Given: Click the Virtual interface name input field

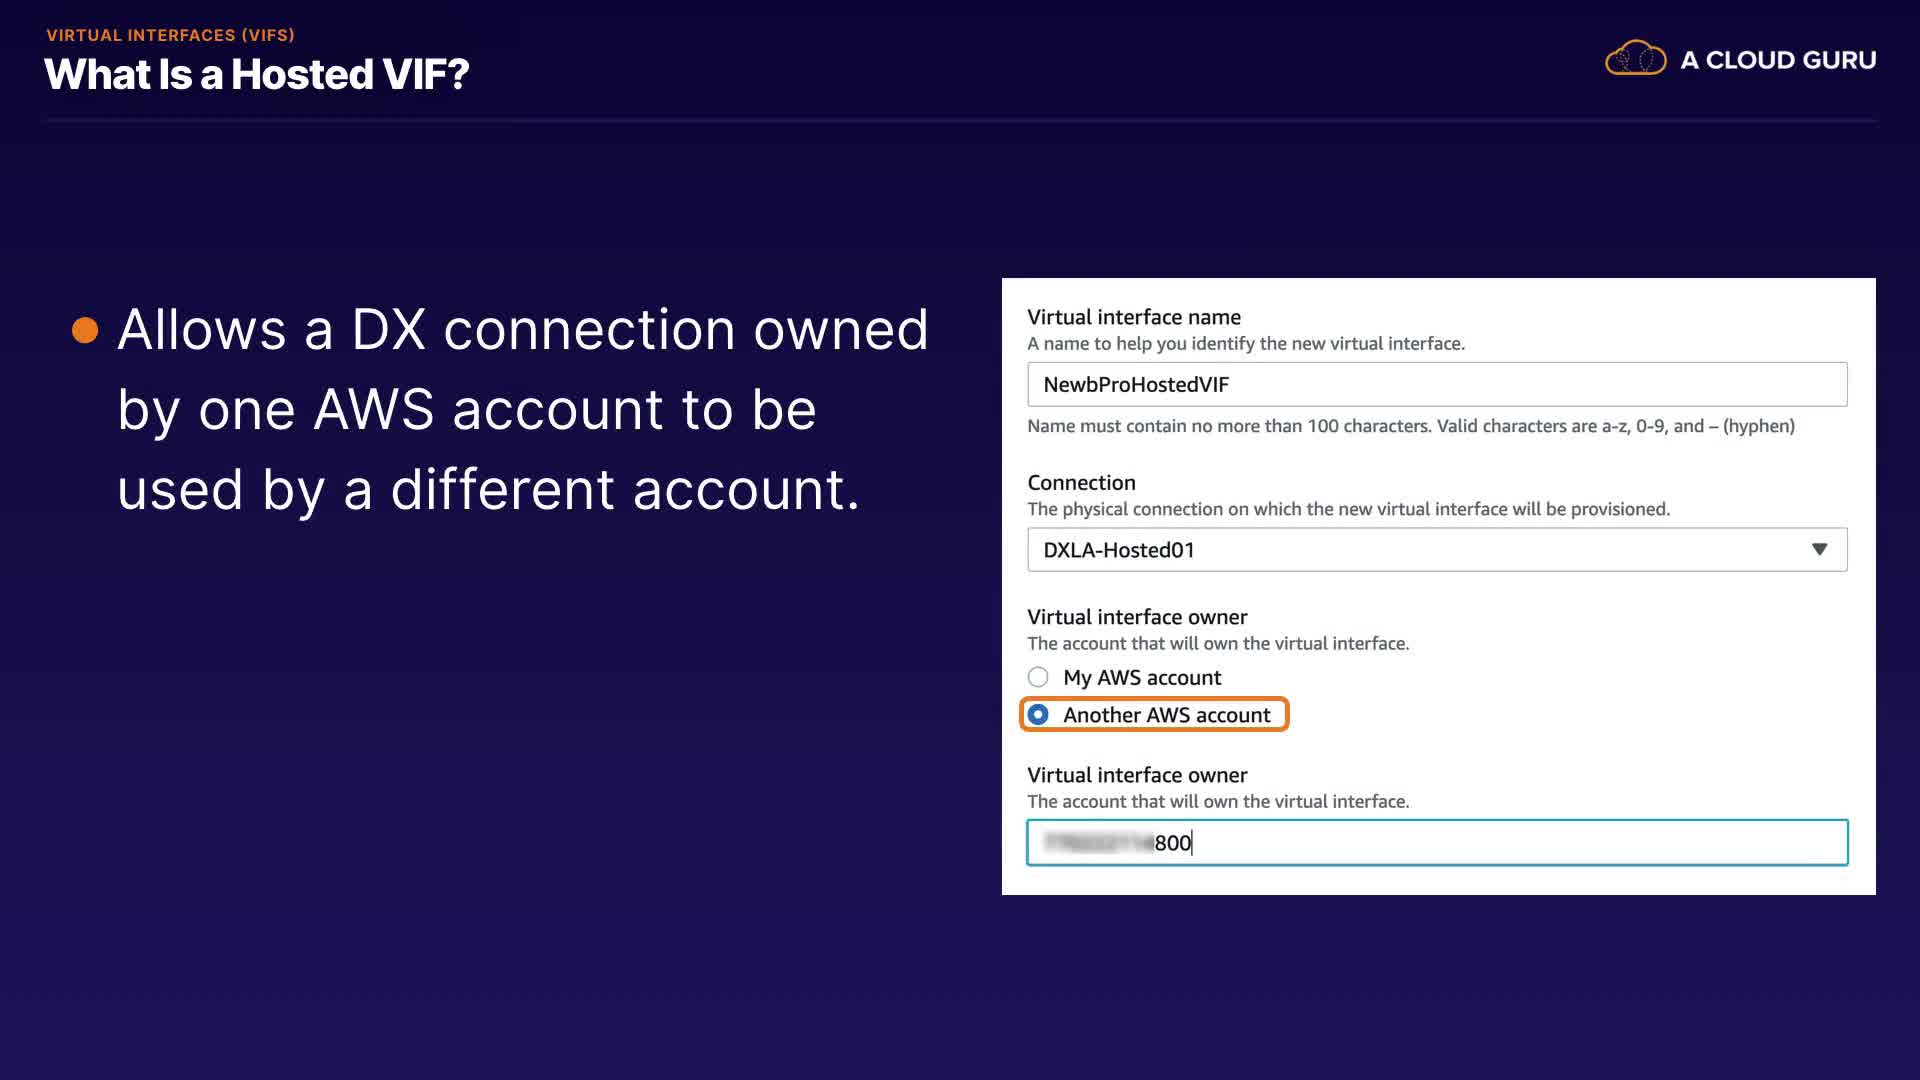Looking at the screenshot, I should pos(1436,385).
